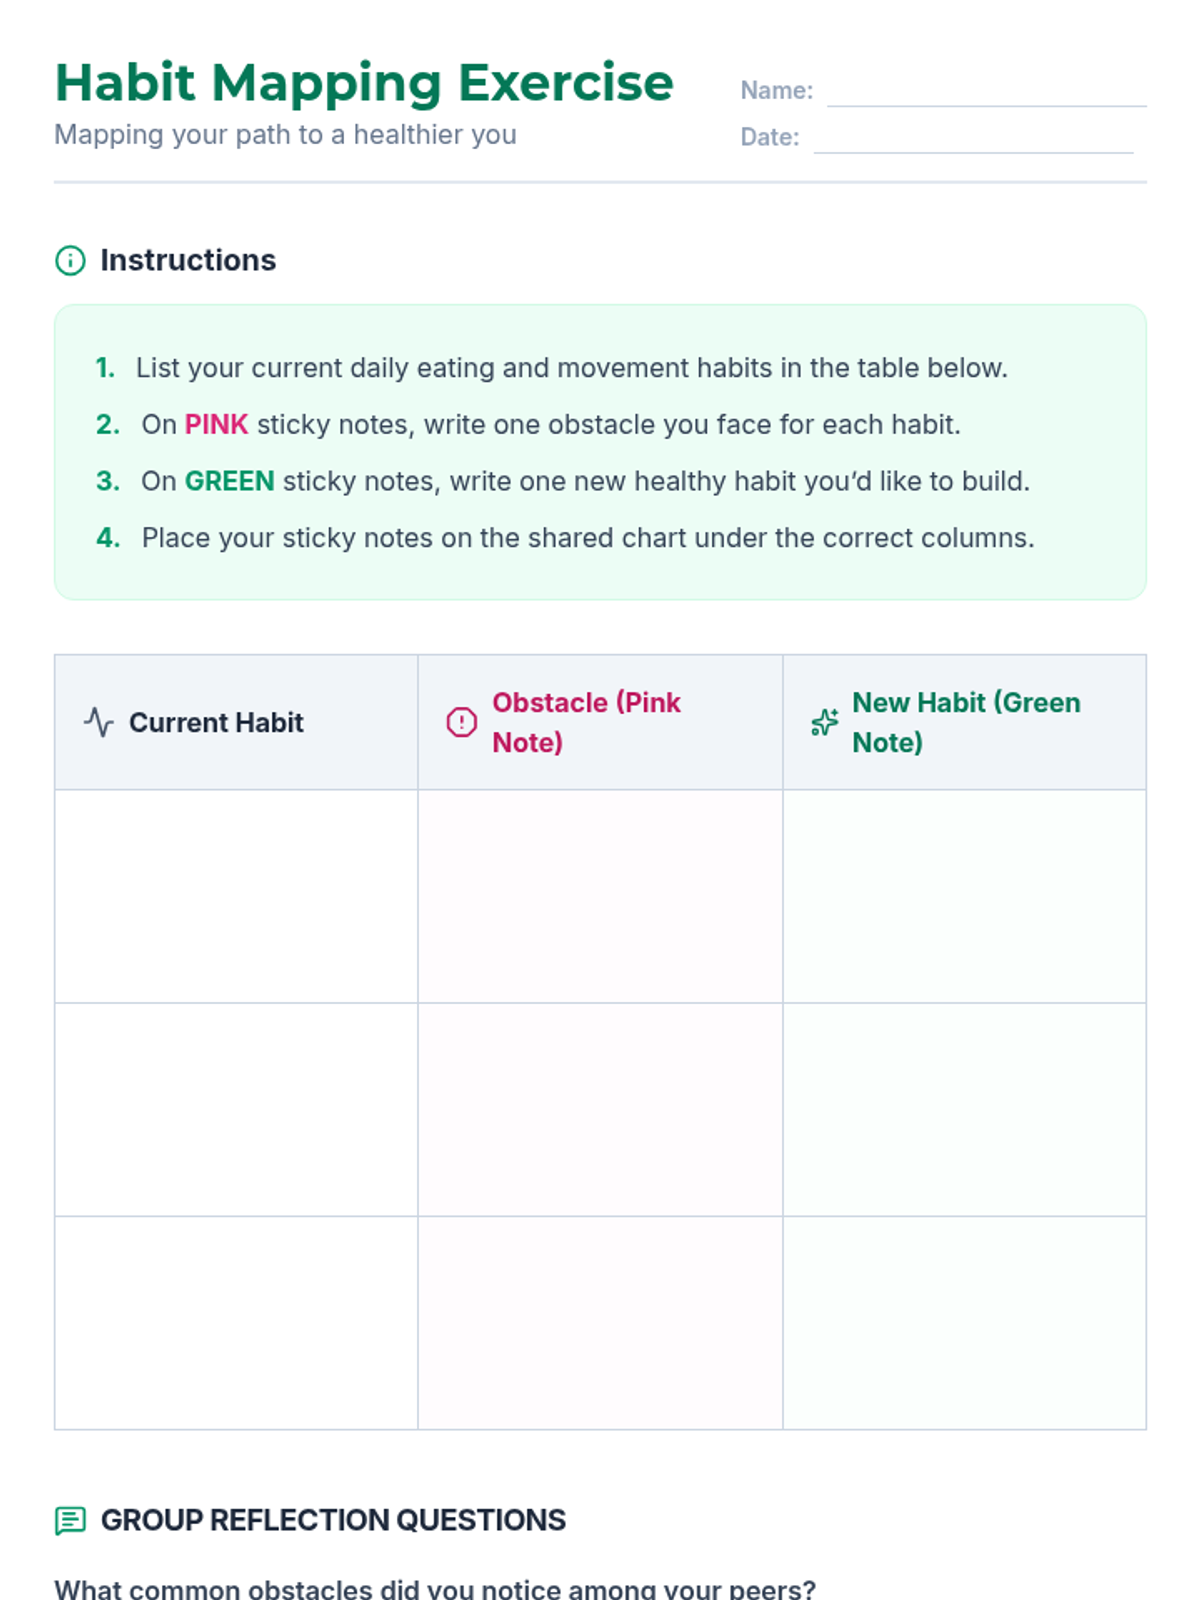
Task: Click the second row Current Habit cell
Action: click(236, 1109)
